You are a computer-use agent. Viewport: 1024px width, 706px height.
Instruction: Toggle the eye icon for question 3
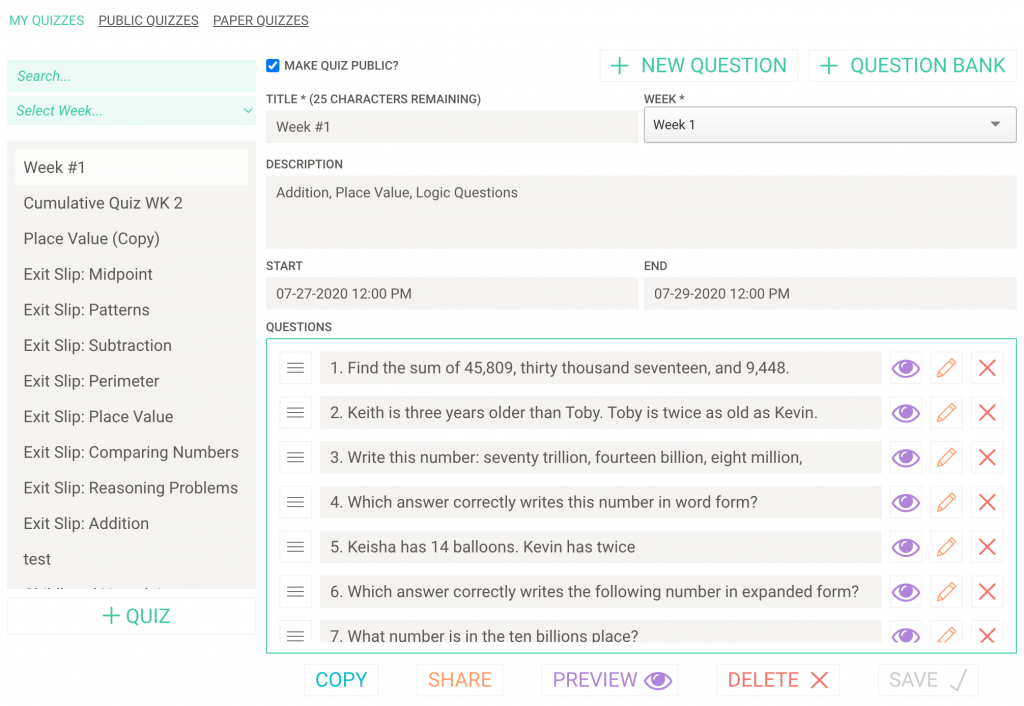pos(905,458)
